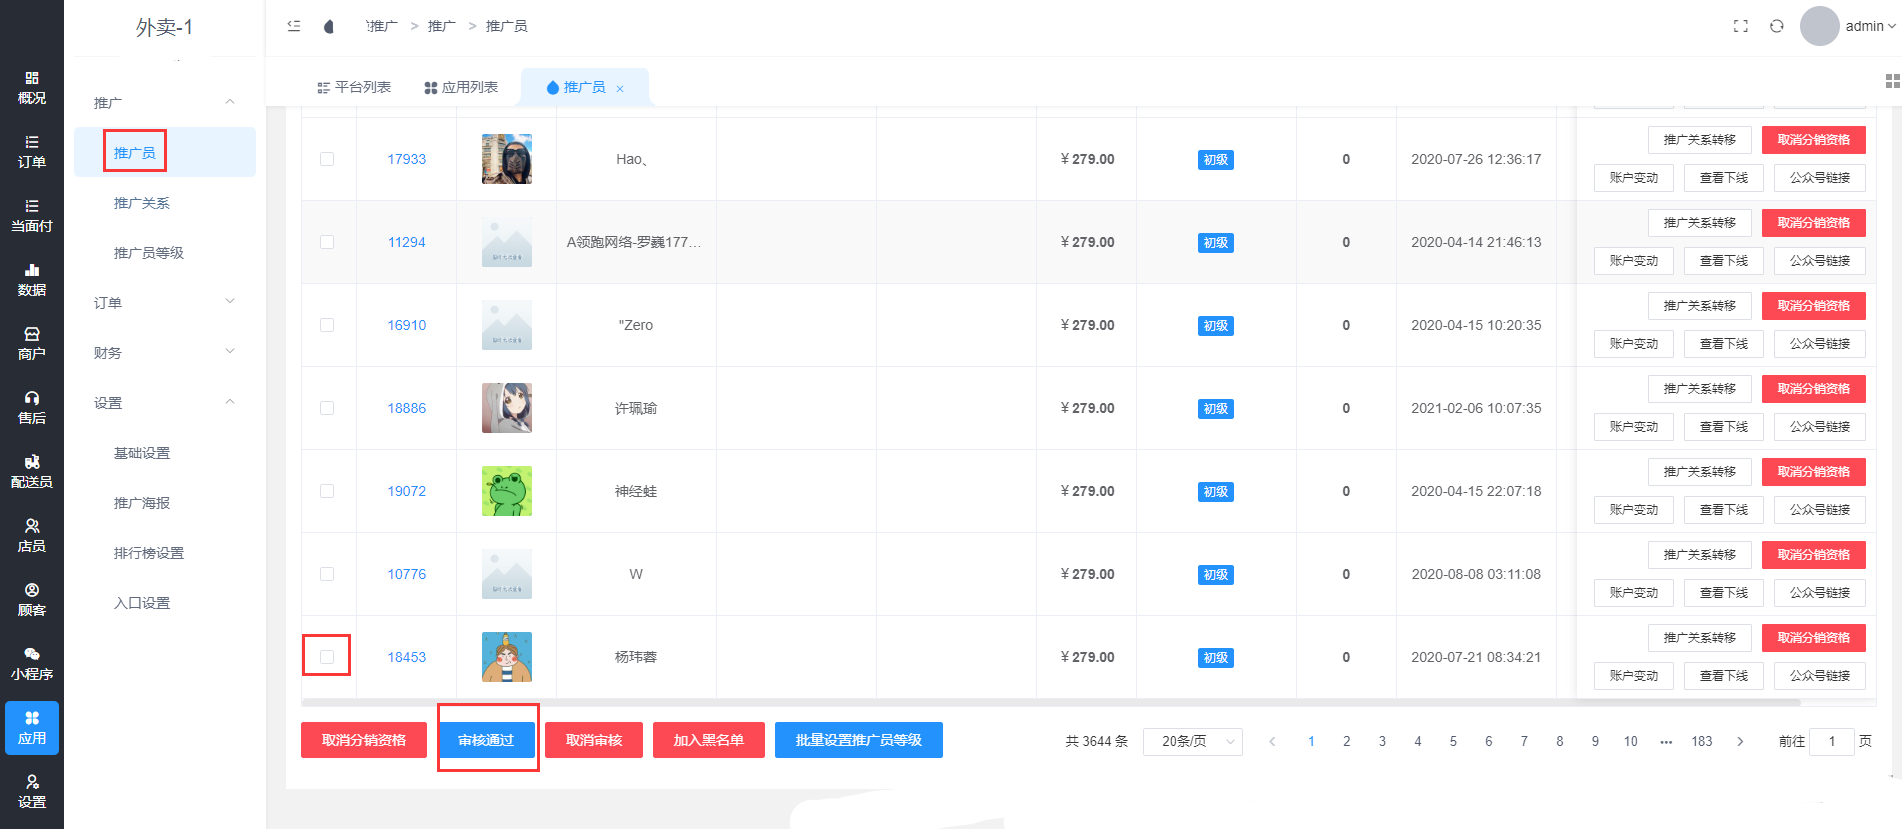1902x829 pixels.
Task: Open the 配送员 sidebar icon
Action: (32, 472)
